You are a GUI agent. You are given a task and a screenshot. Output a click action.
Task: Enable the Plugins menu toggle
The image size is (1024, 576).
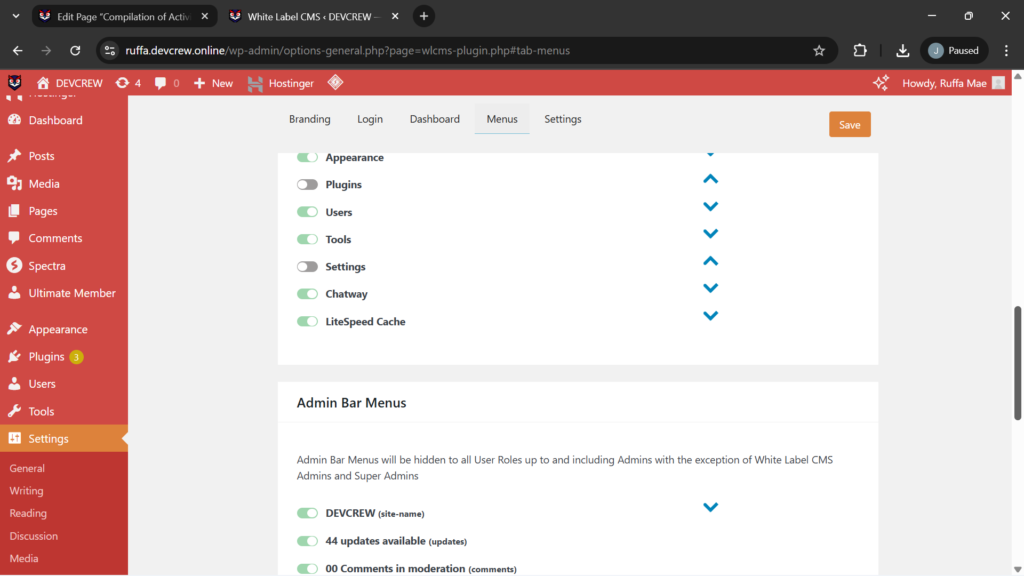pos(307,185)
